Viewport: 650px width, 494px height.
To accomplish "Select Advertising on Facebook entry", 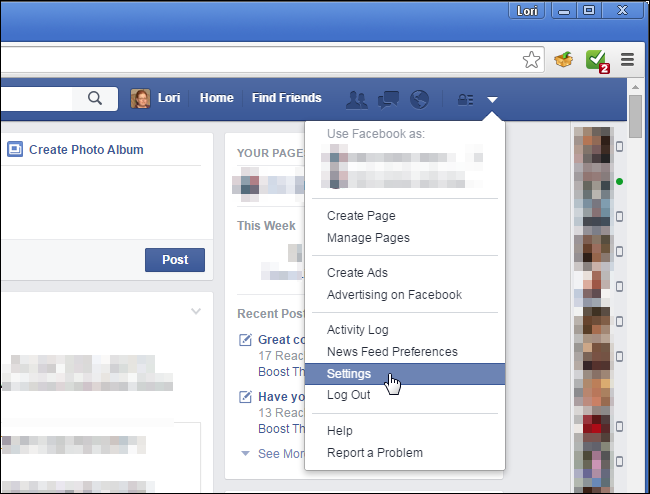I will [394, 295].
